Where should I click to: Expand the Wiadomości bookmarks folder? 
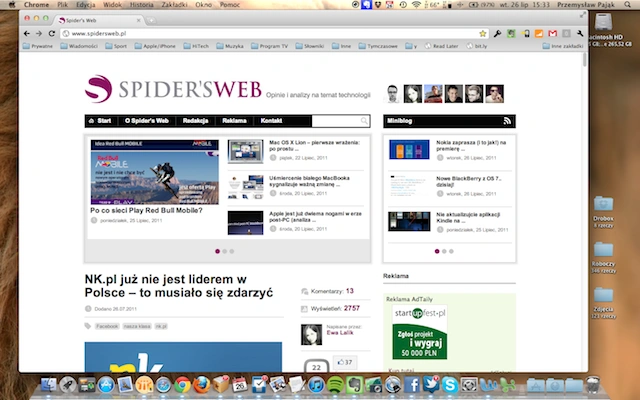click(x=79, y=46)
